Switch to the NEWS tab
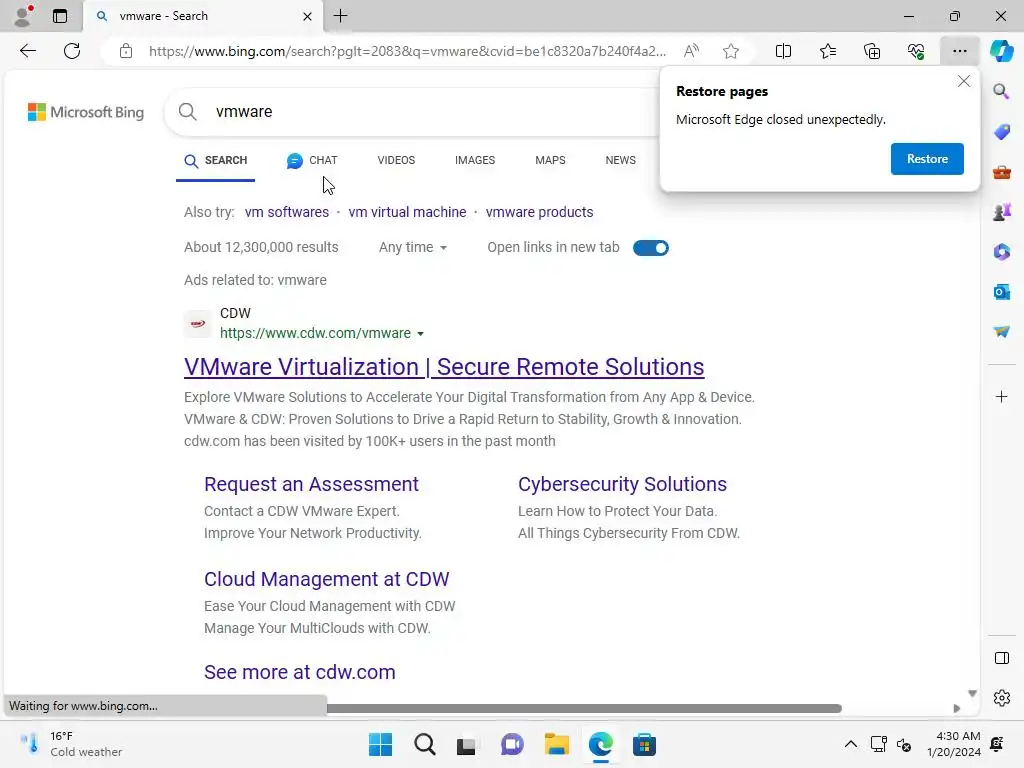This screenshot has width=1024, height=768. click(620, 160)
